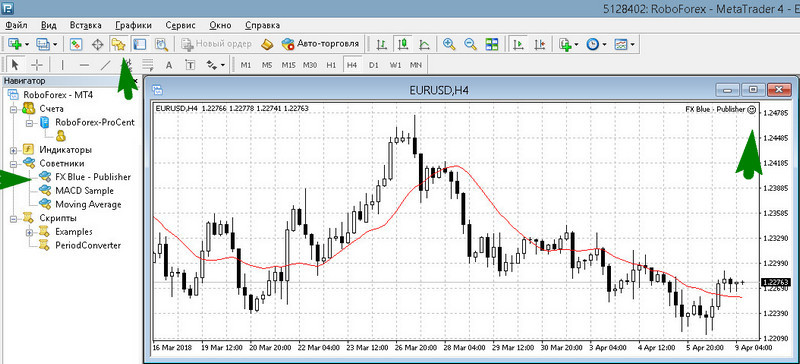The image size is (800, 364).
Task: Switch chart to D1 timeframe
Action: [x=374, y=65]
